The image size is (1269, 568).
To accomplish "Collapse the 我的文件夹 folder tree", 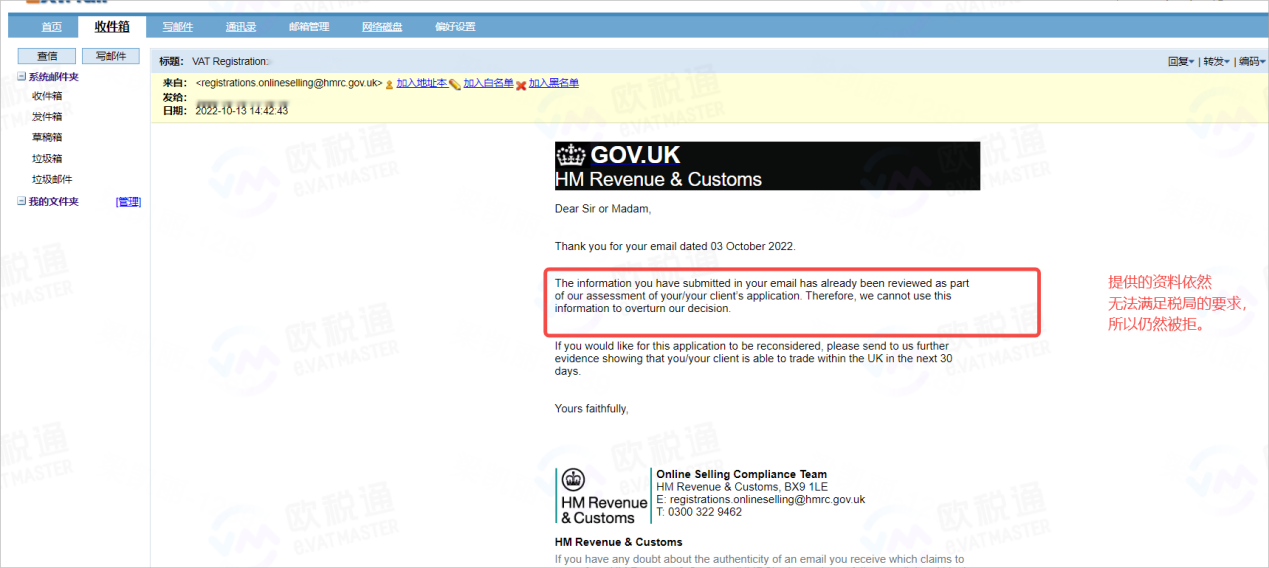I will pos(22,202).
